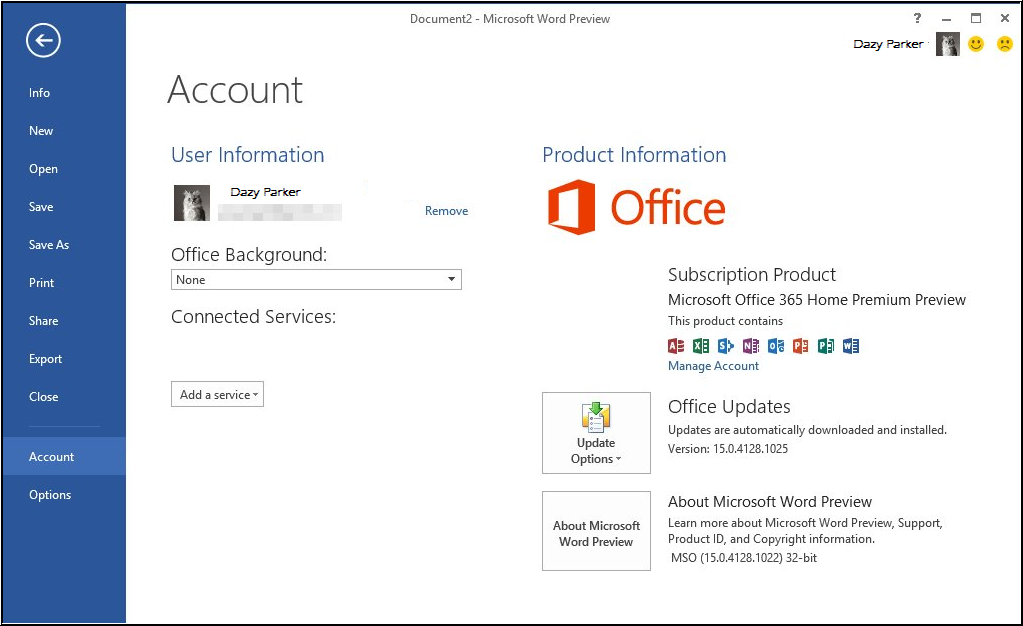Viewport: 1023px width, 626px height.
Task: Click the blue SharePoint S product icon
Action: coord(725,345)
